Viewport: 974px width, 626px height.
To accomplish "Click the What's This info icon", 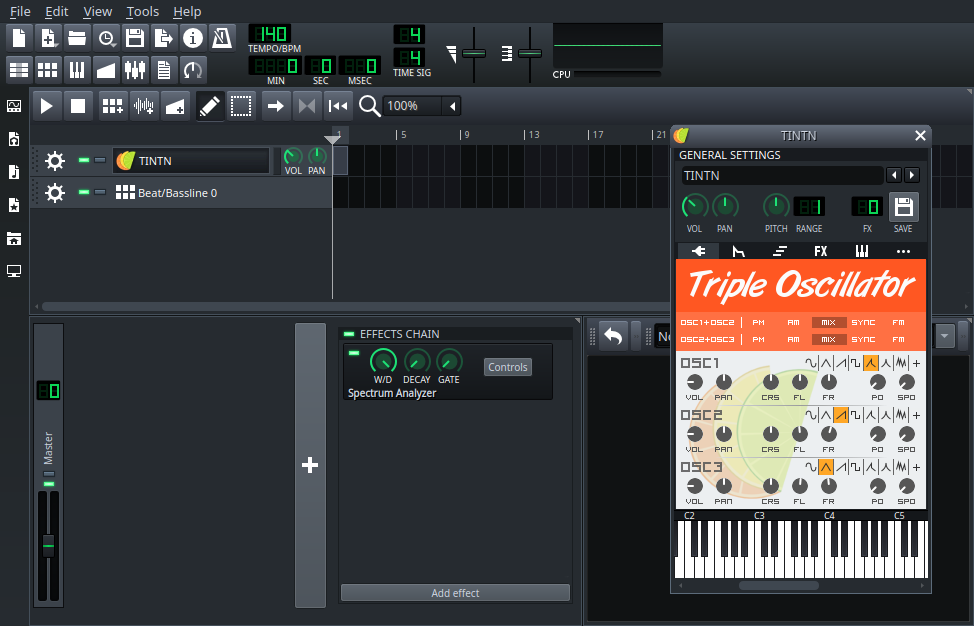I will [x=193, y=39].
